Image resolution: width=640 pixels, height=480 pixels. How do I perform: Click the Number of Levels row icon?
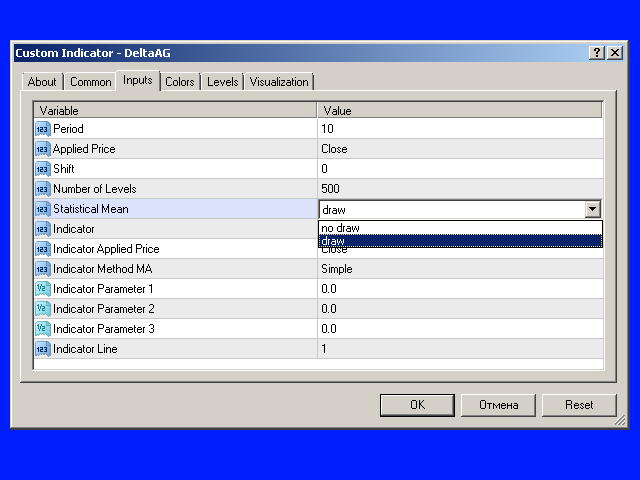[42, 189]
